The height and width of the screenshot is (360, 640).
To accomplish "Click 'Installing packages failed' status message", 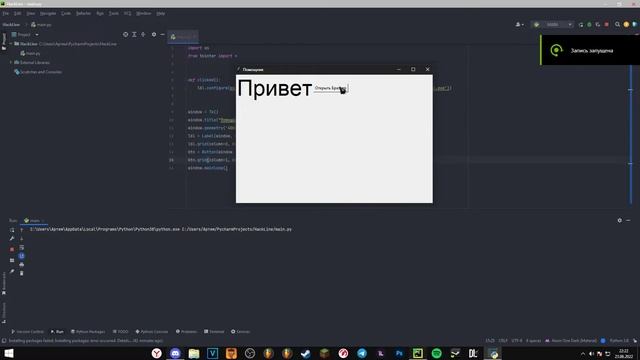I will coord(85,340).
